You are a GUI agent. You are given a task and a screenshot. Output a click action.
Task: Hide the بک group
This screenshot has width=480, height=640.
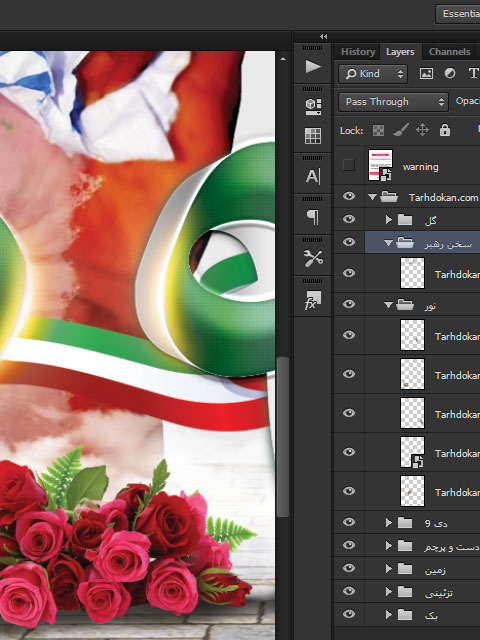(x=349, y=614)
